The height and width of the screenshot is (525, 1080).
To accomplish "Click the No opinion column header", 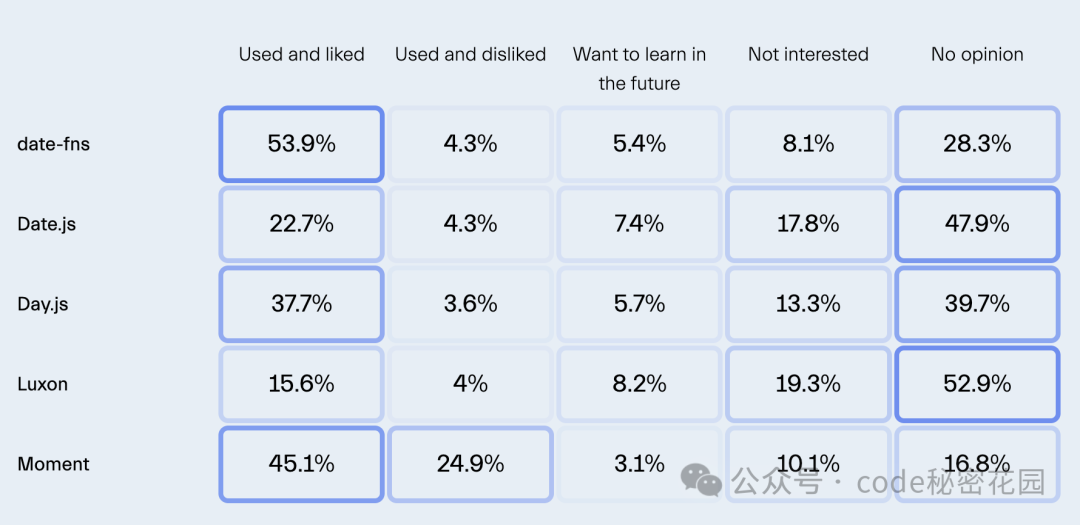I will point(977,54).
